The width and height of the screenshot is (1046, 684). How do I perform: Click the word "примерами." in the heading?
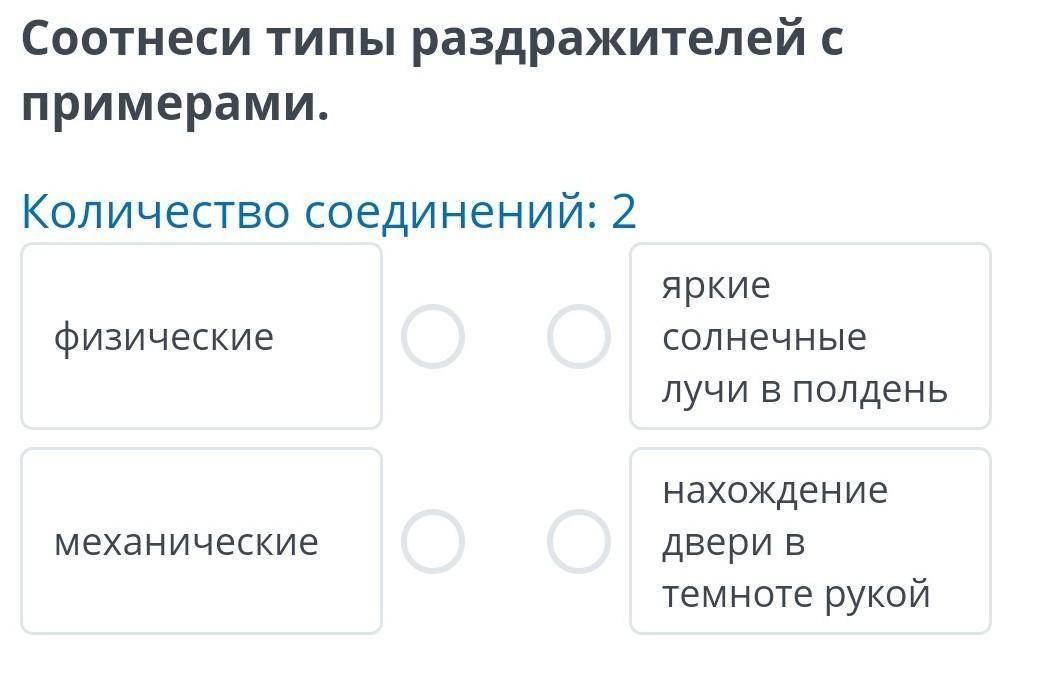[x=175, y=103]
